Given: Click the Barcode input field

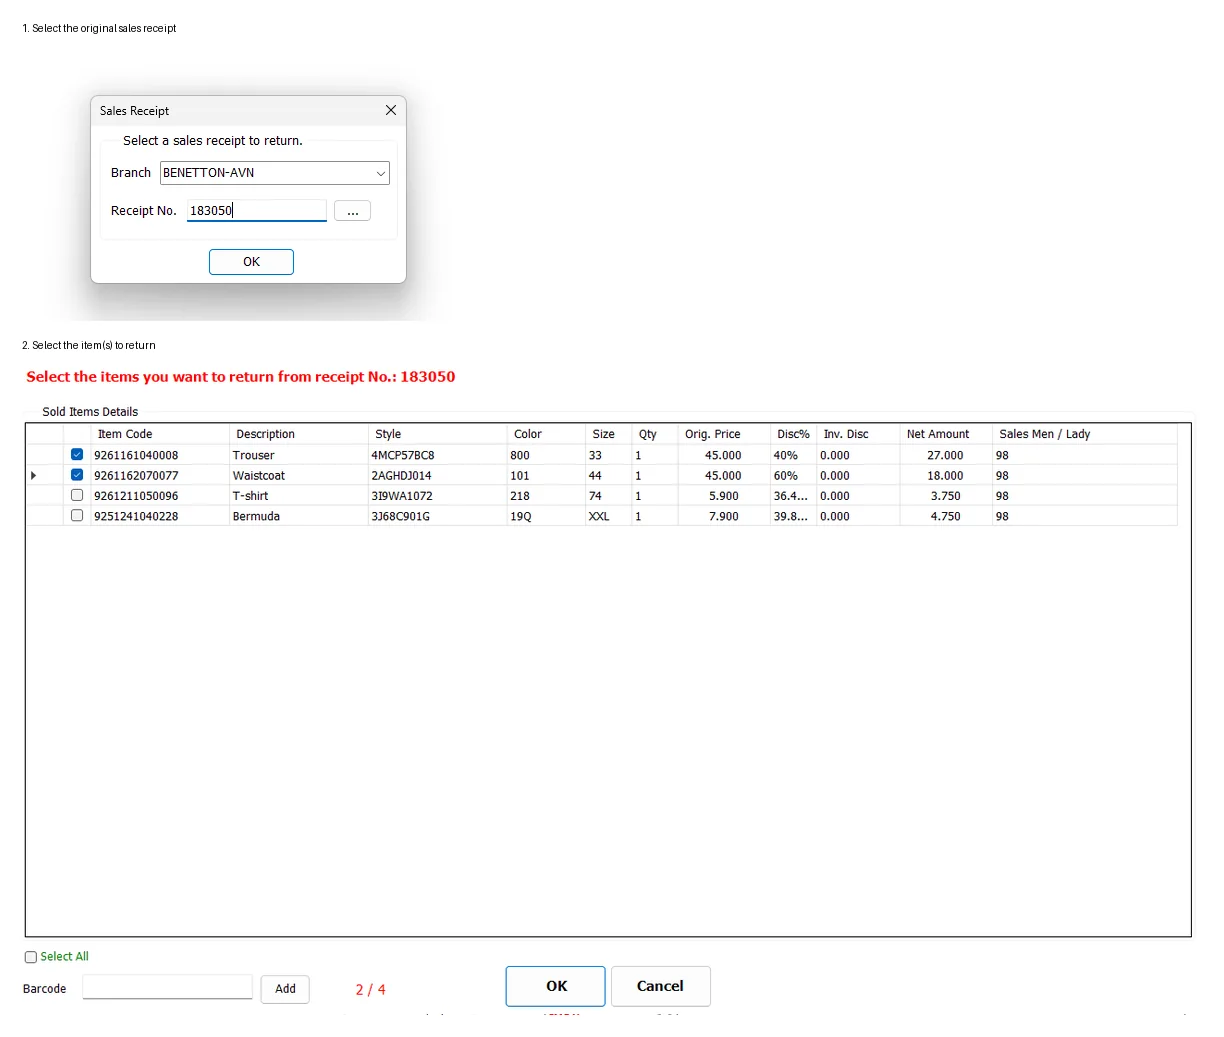Looking at the screenshot, I should pyautogui.click(x=168, y=987).
